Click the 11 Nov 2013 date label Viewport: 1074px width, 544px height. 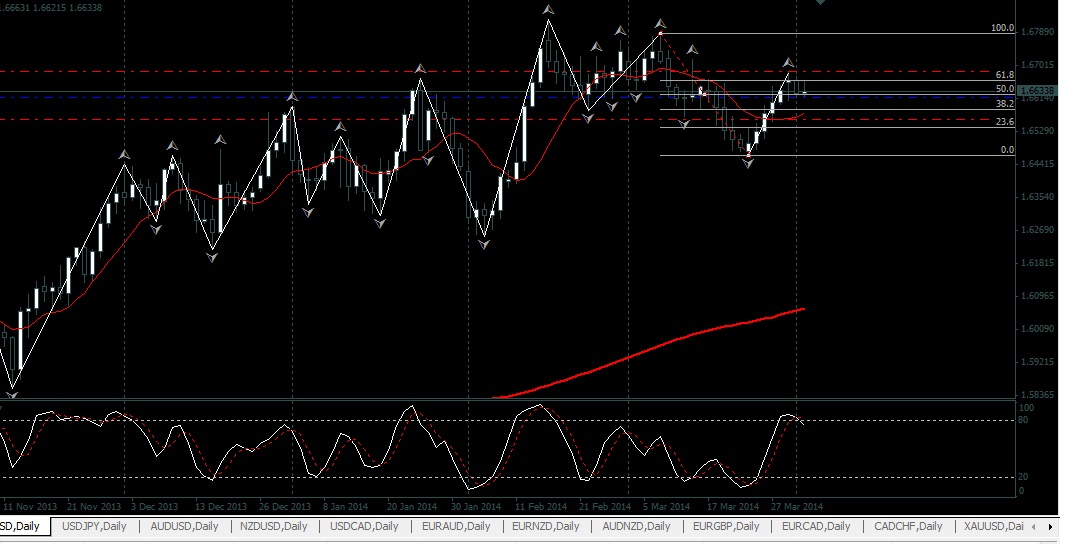tap(29, 507)
